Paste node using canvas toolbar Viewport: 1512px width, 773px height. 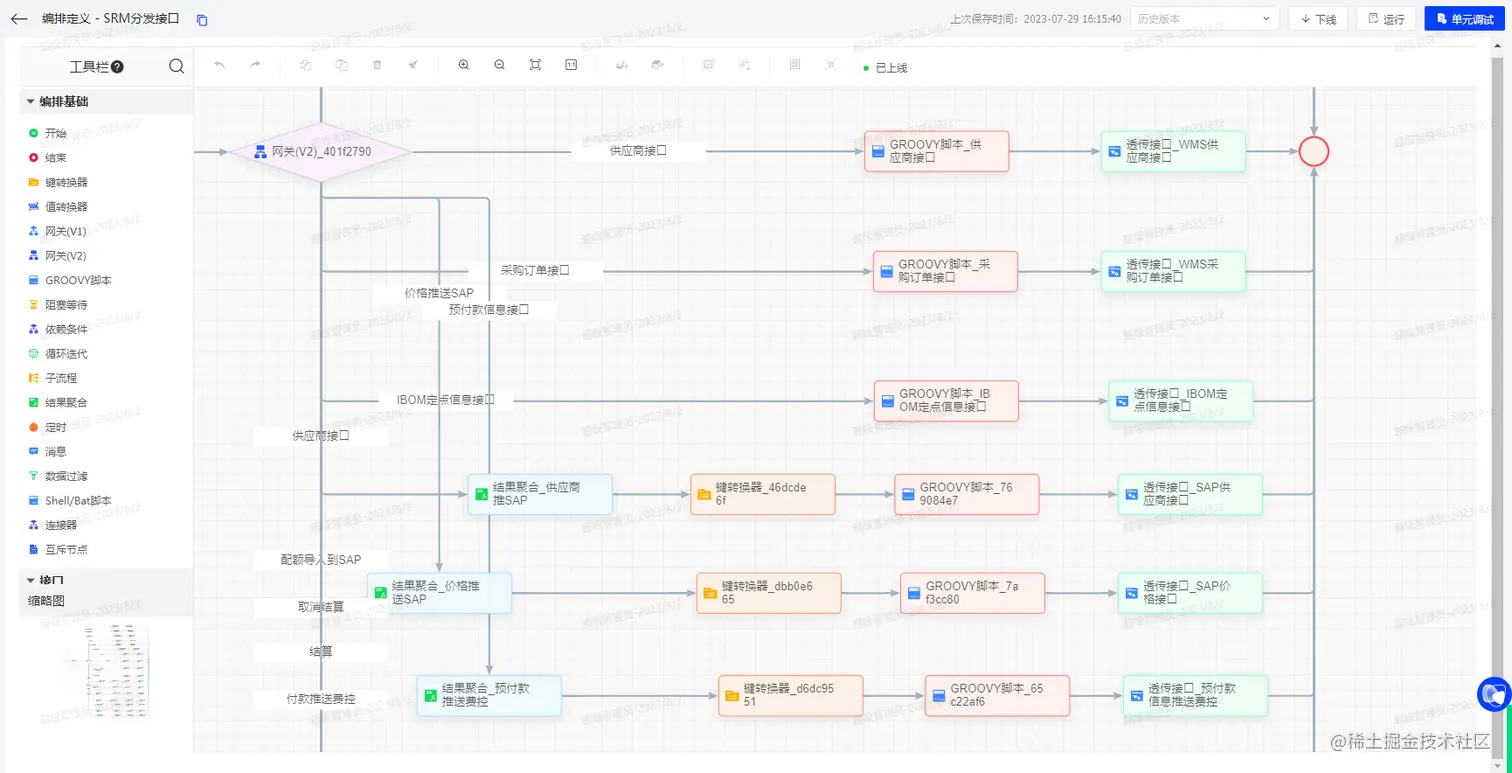pyautogui.click(x=342, y=65)
